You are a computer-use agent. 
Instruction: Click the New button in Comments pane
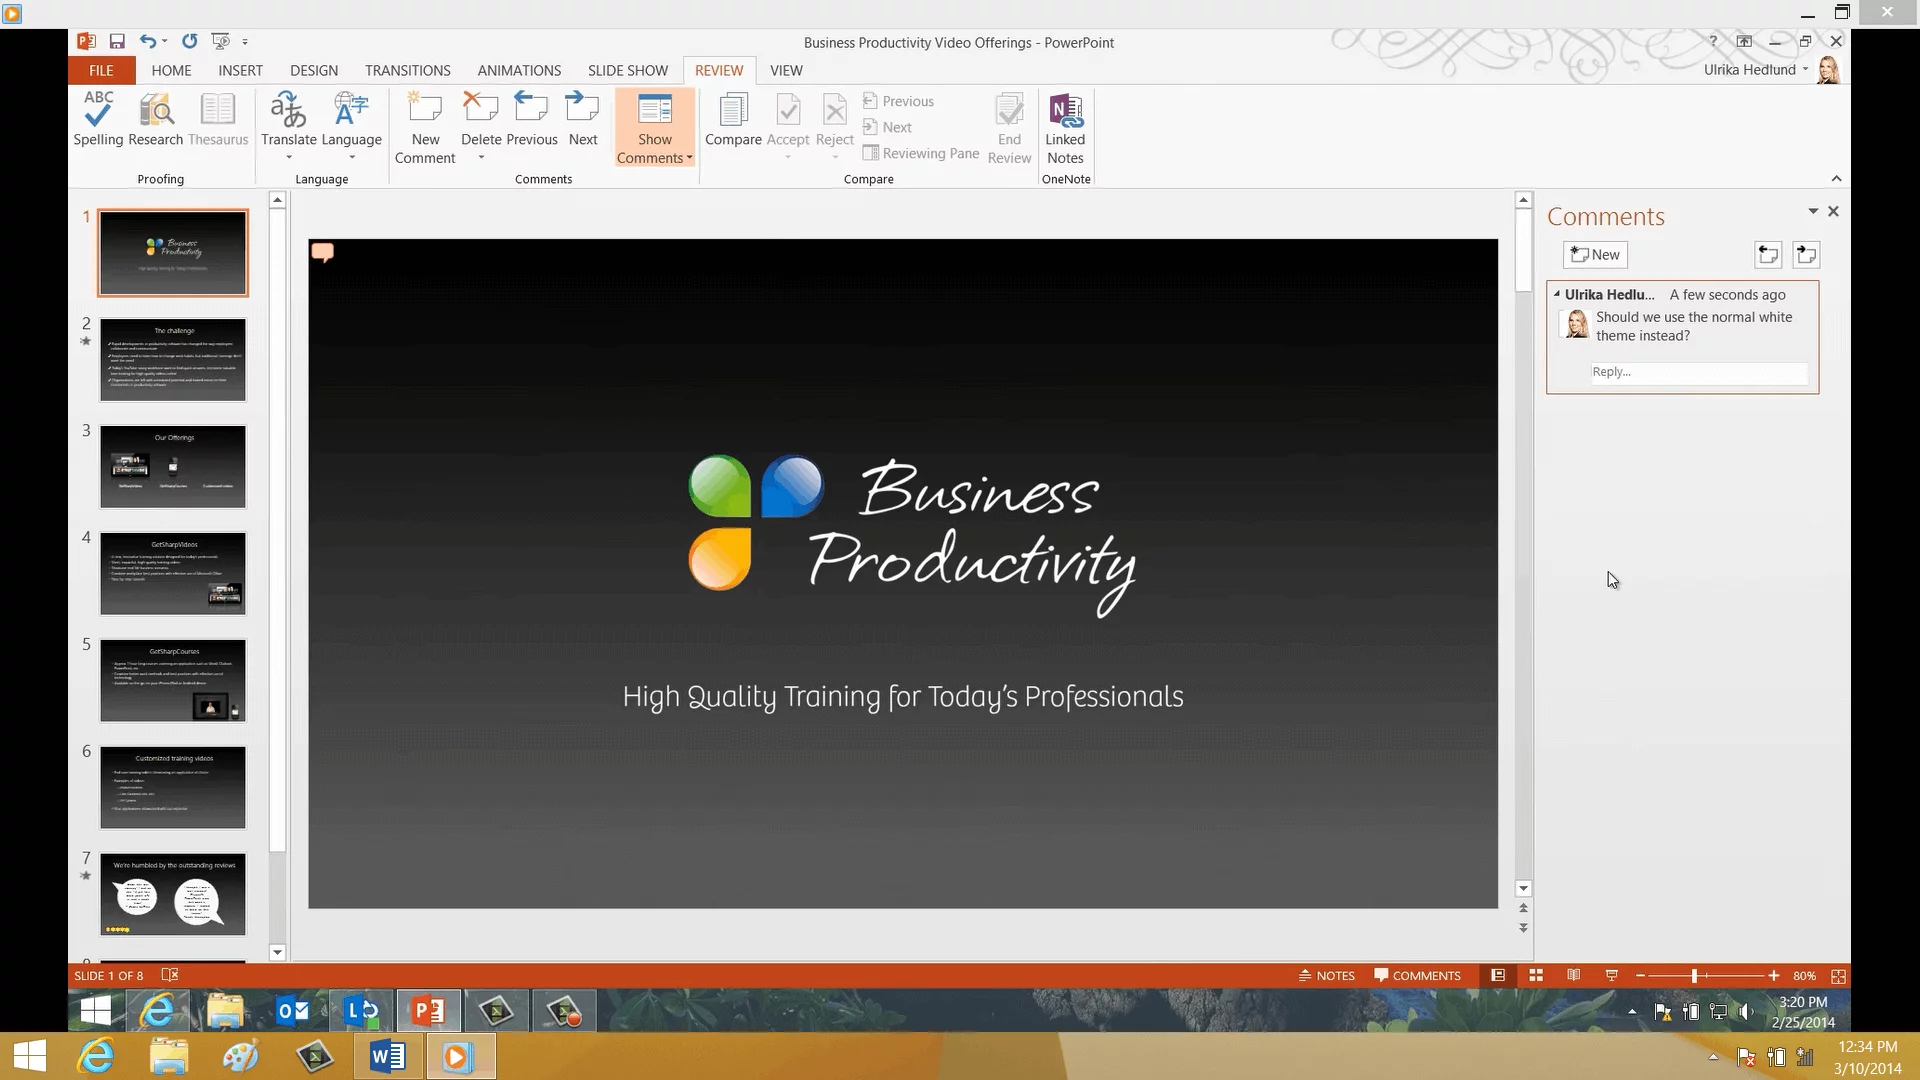[x=1595, y=255]
